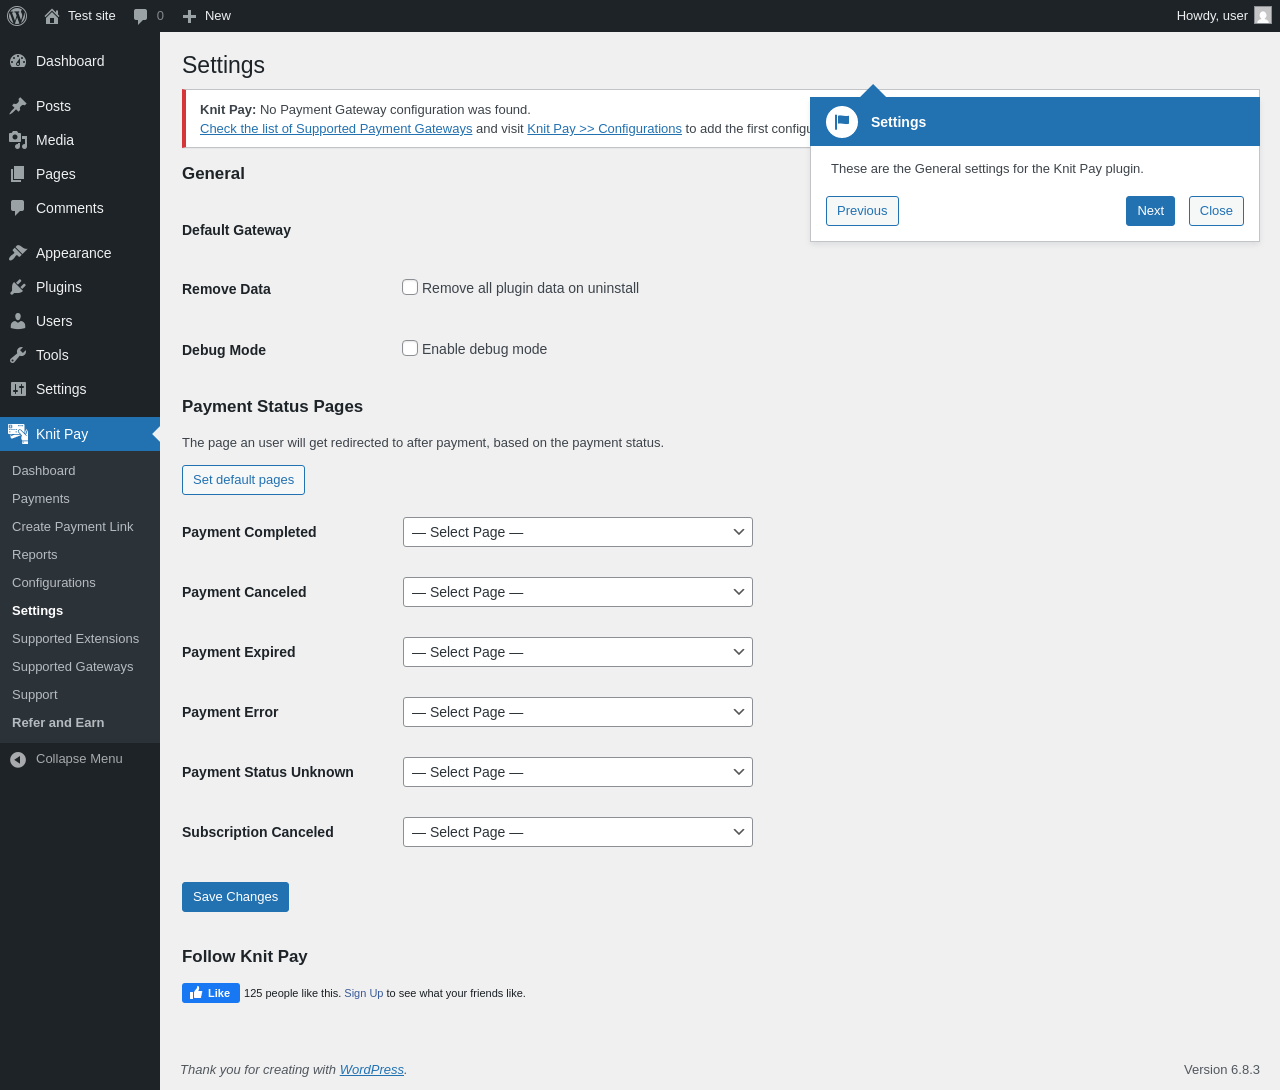
Task: Open the Payment Status Unknown dropdown
Action: coord(578,772)
